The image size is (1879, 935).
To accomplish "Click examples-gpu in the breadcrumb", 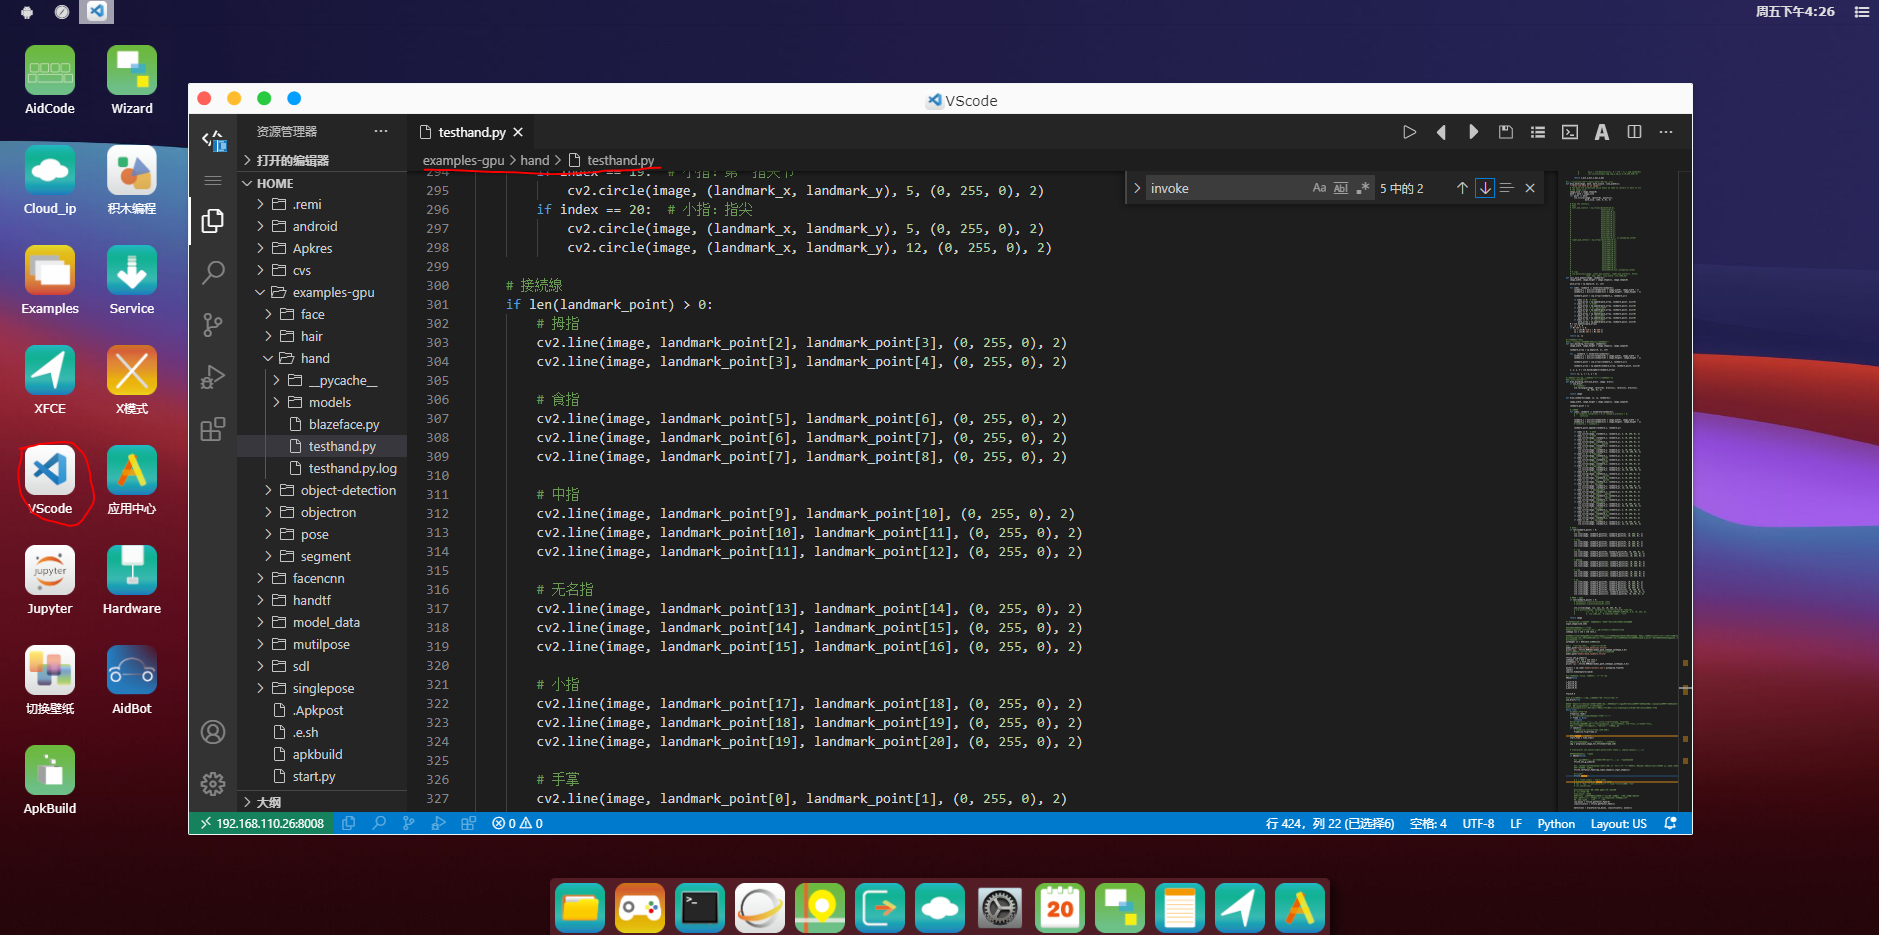I will coord(463,160).
